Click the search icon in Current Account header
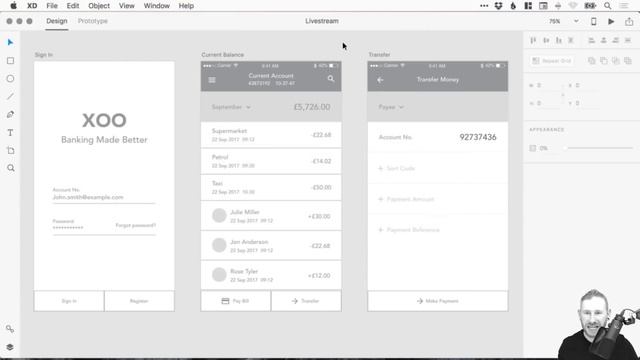640x360 pixels. pyautogui.click(x=331, y=79)
